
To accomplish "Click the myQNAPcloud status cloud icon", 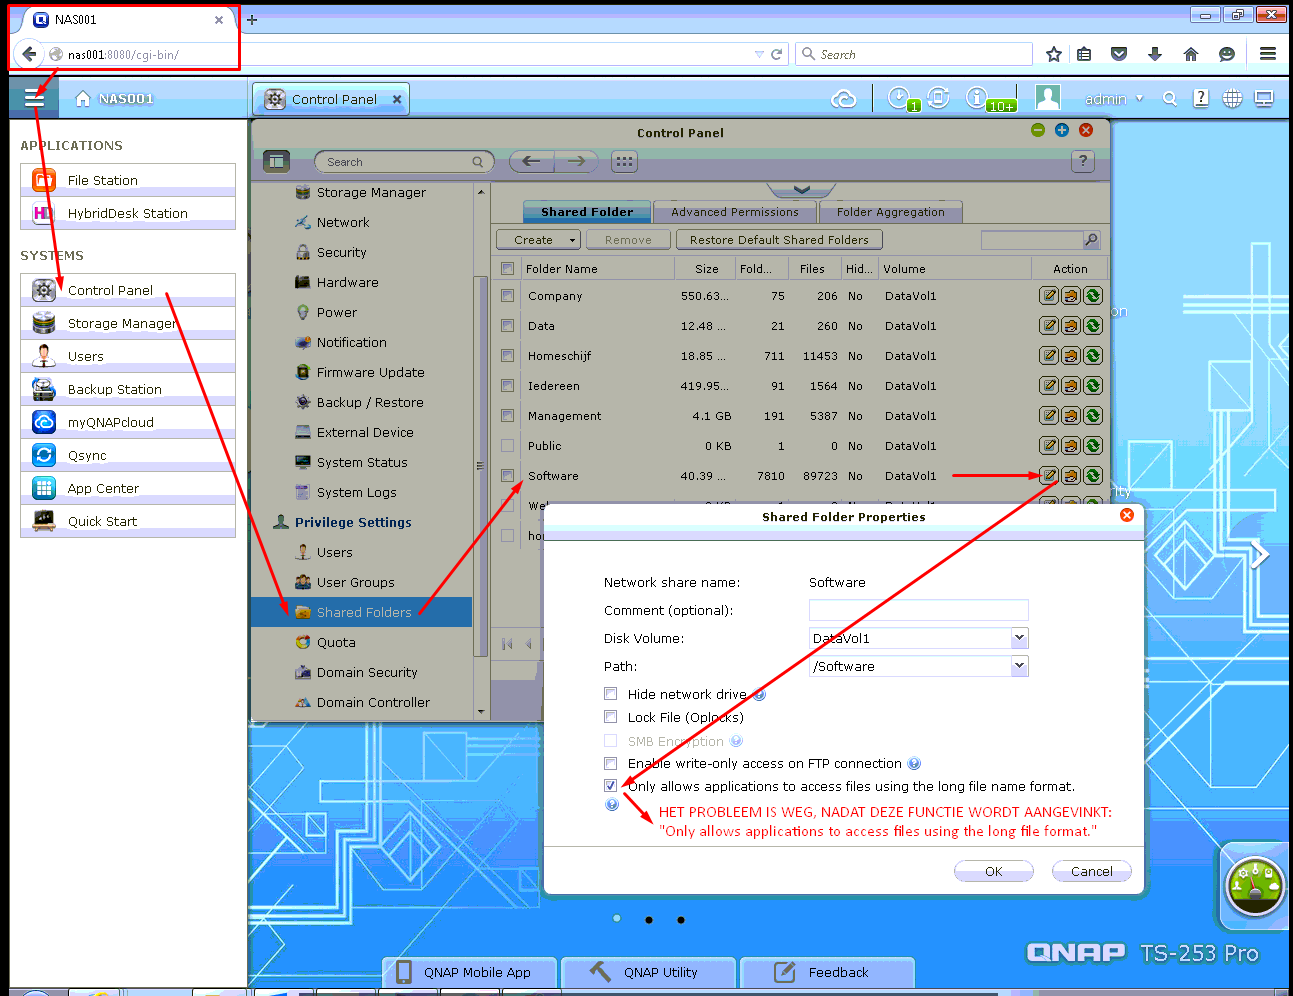I will pyautogui.click(x=843, y=99).
